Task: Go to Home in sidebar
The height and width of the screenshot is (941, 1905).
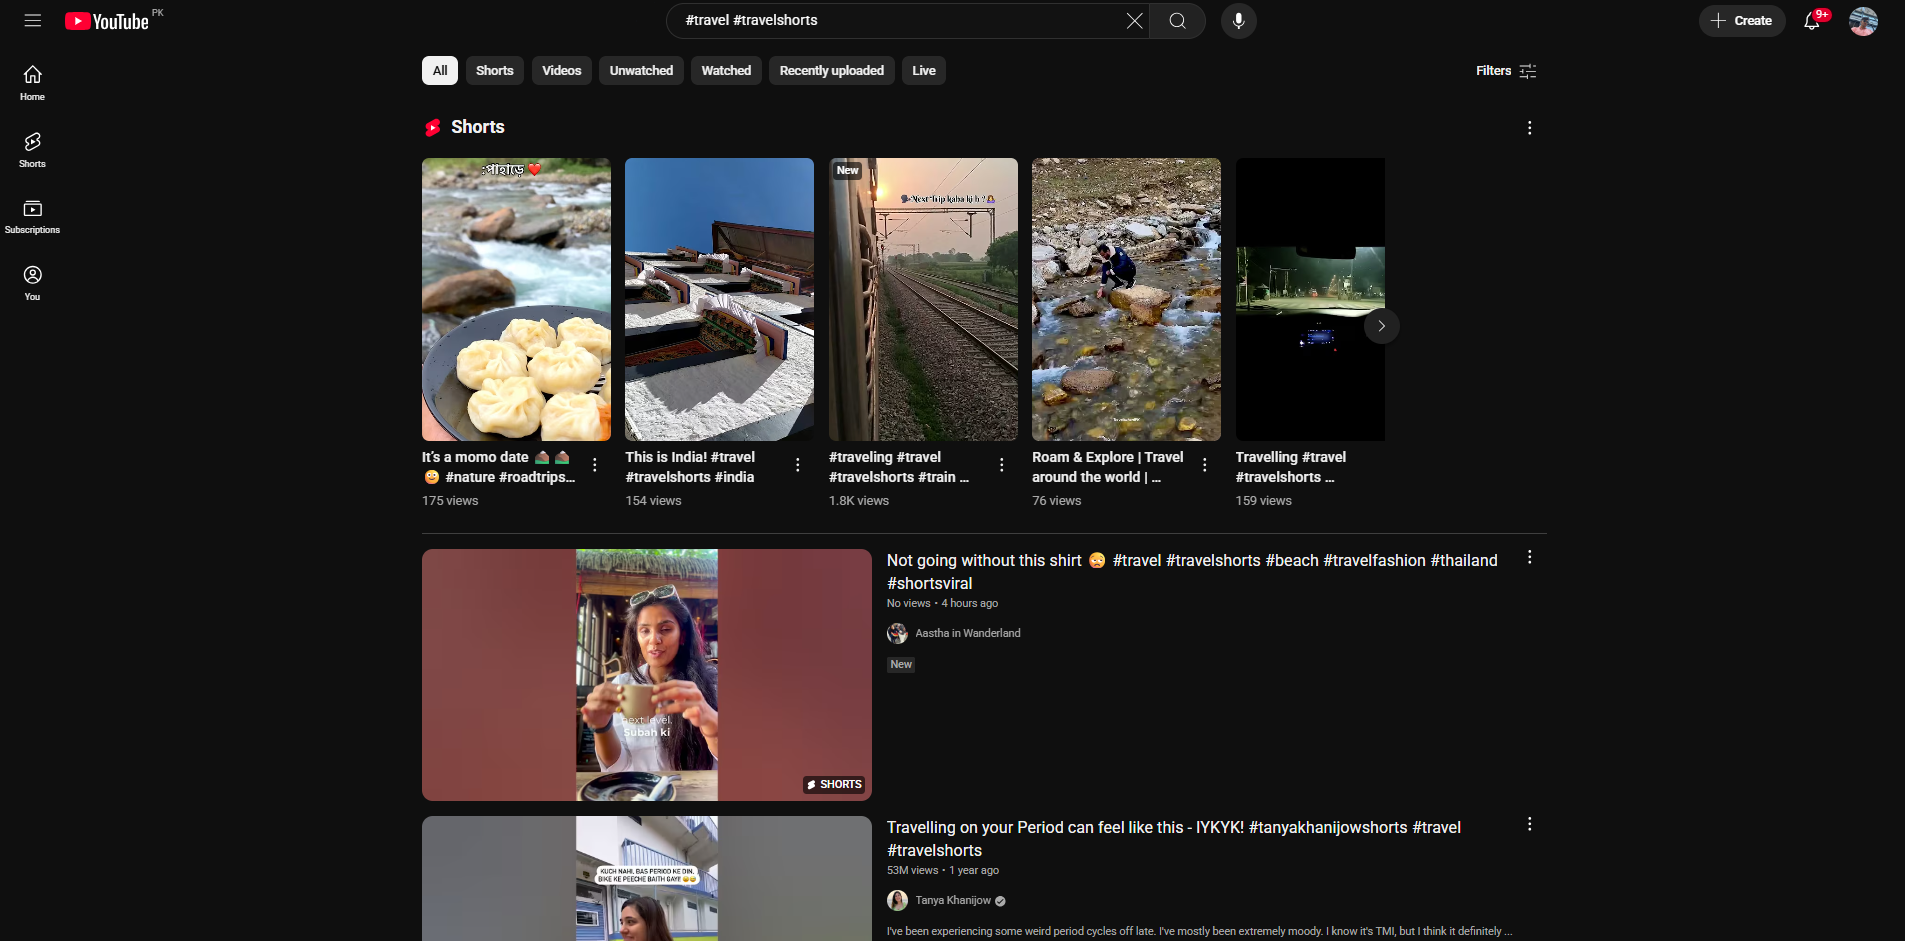Action: point(32,83)
